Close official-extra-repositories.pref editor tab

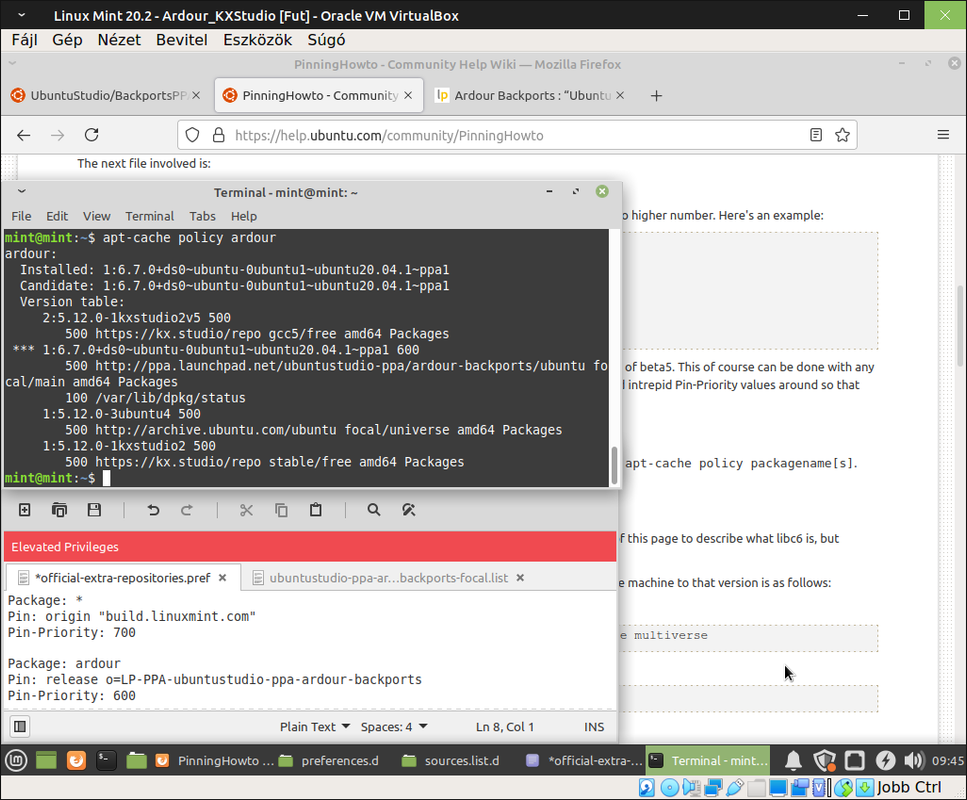pos(223,578)
